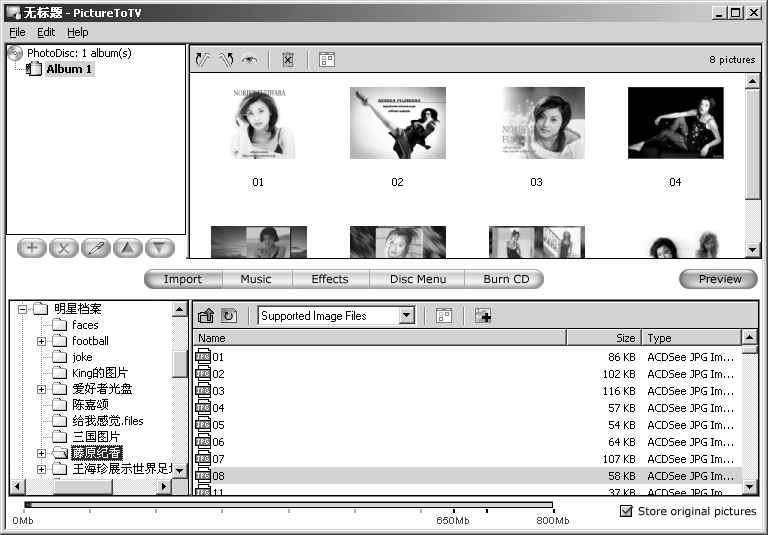The width and height of the screenshot is (768, 535).
Task: Go up one folder level
Action: point(206,316)
